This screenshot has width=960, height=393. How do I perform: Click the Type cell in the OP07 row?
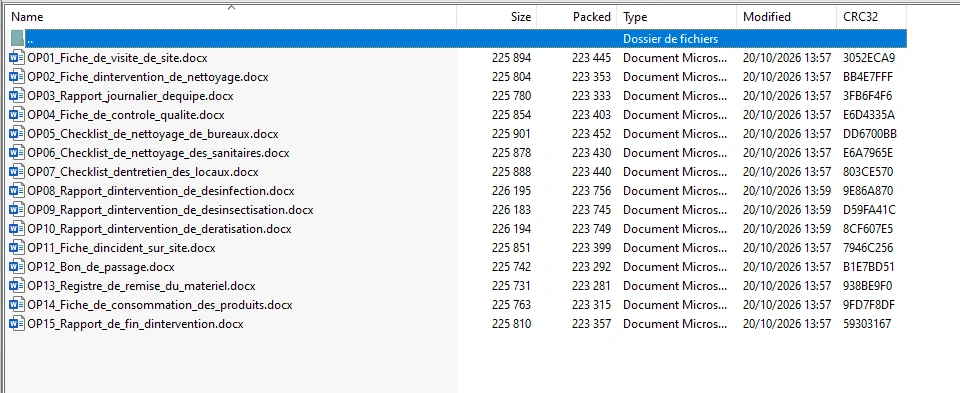pyautogui.click(x=675, y=172)
